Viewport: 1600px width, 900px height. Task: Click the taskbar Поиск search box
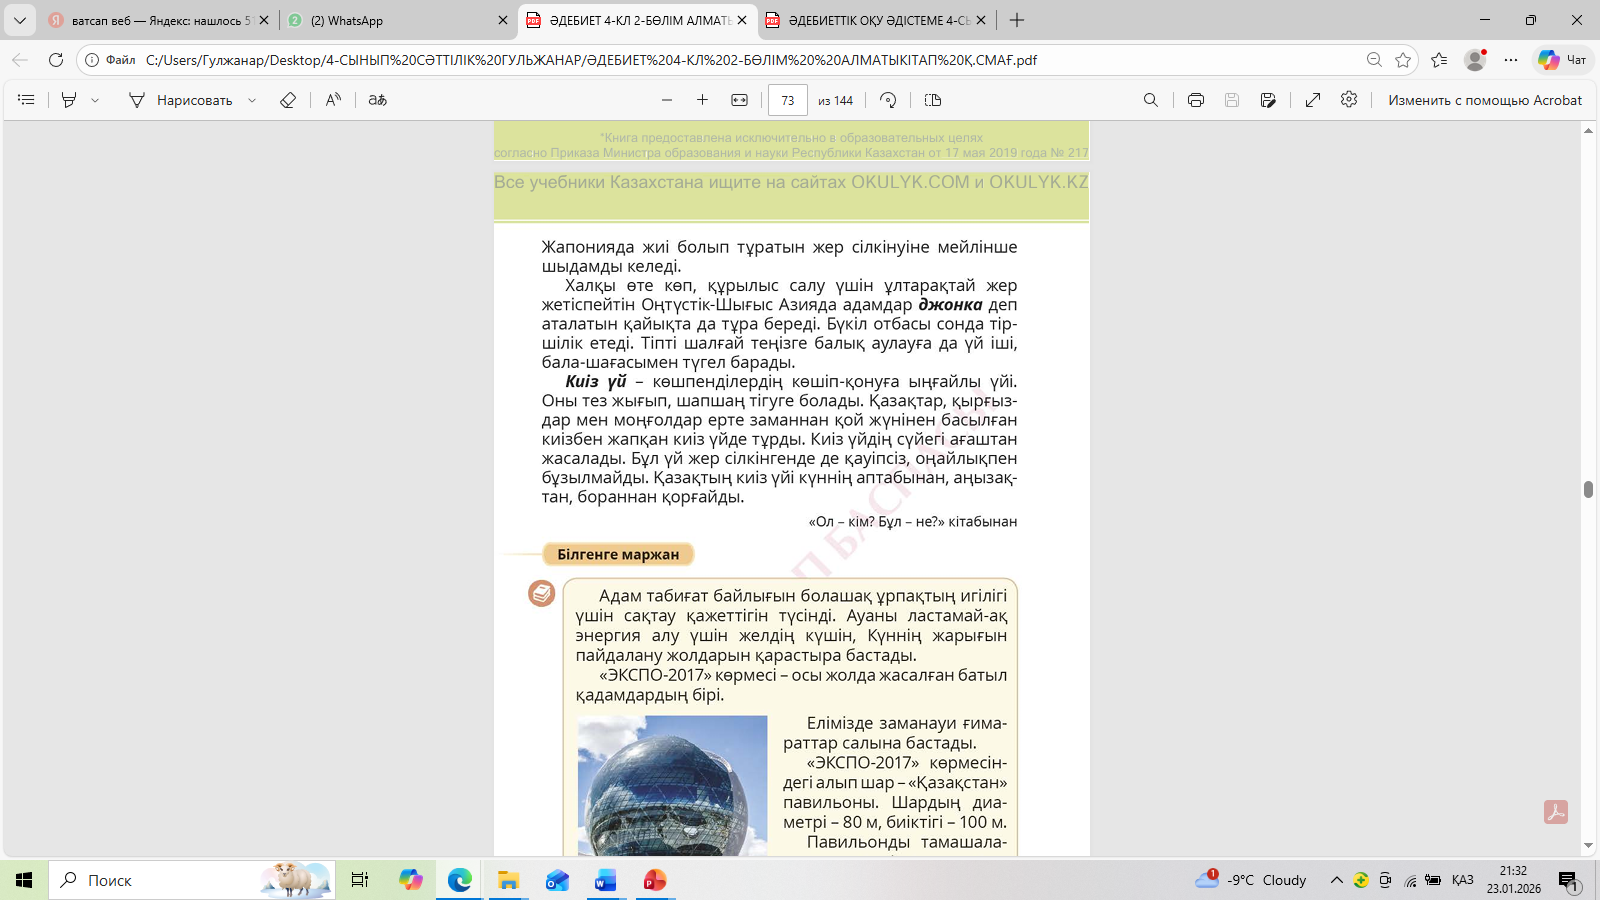(192, 880)
